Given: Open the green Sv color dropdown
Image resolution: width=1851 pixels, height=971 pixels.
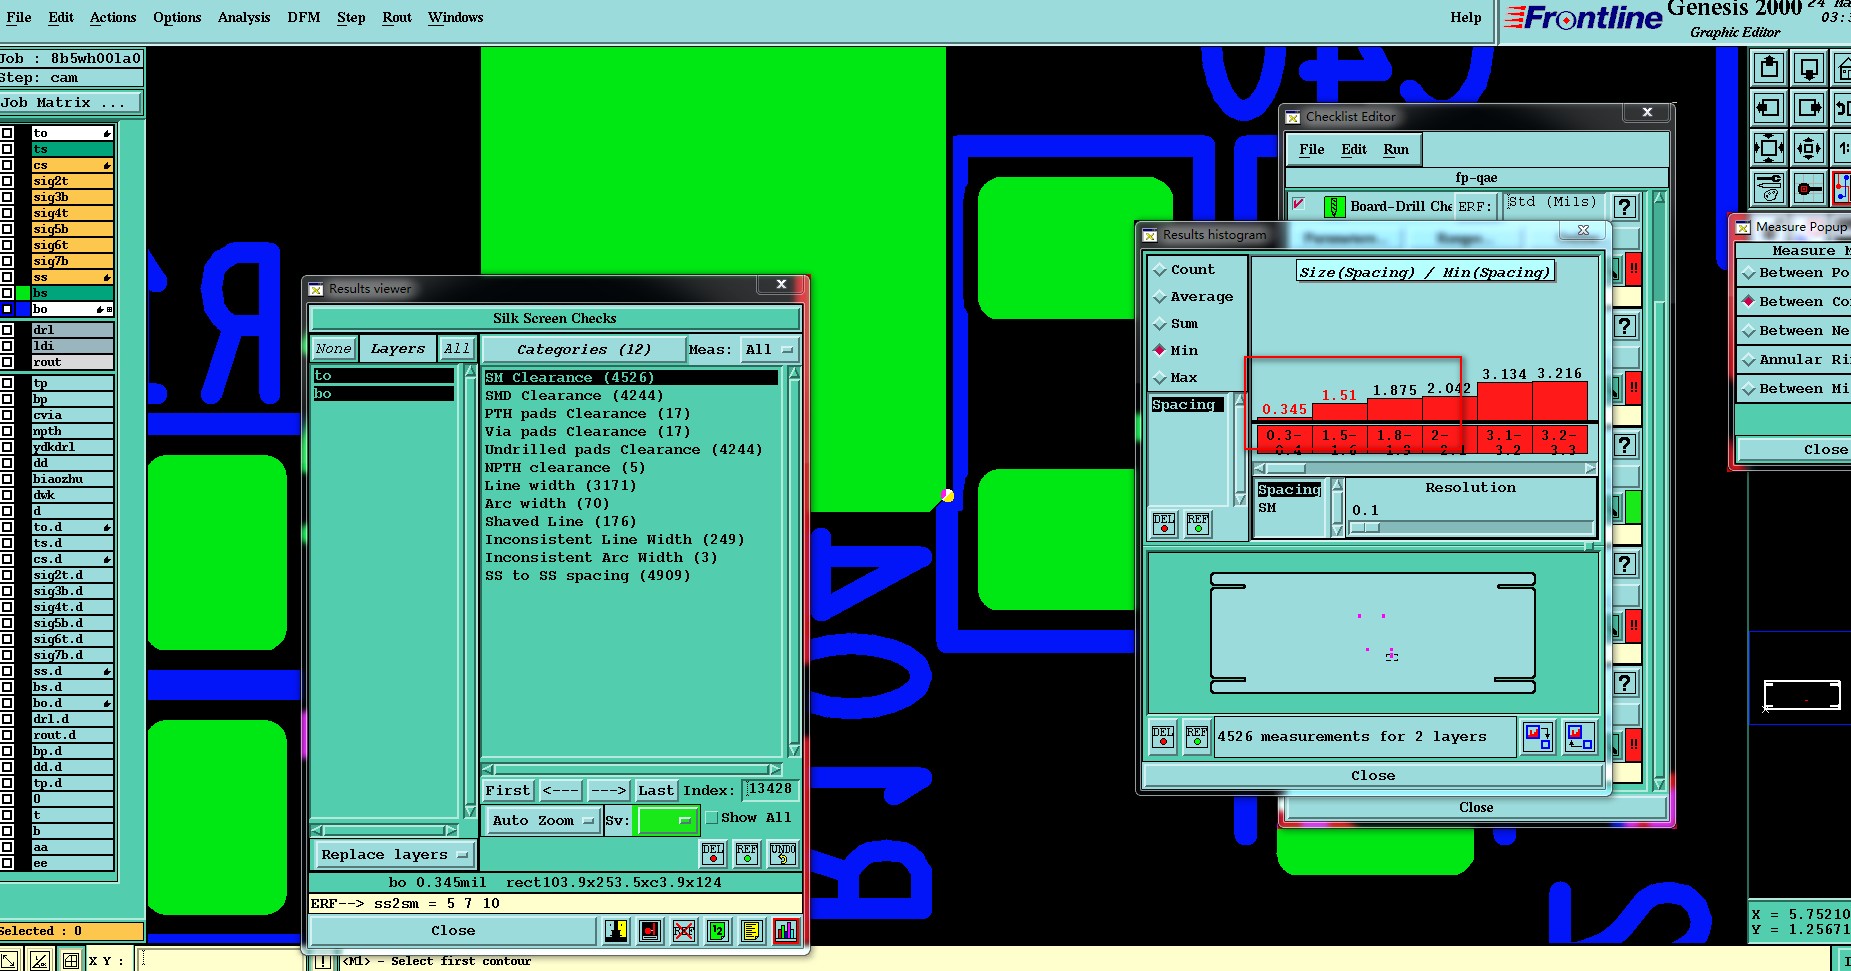Looking at the screenshot, I should 666,821.
